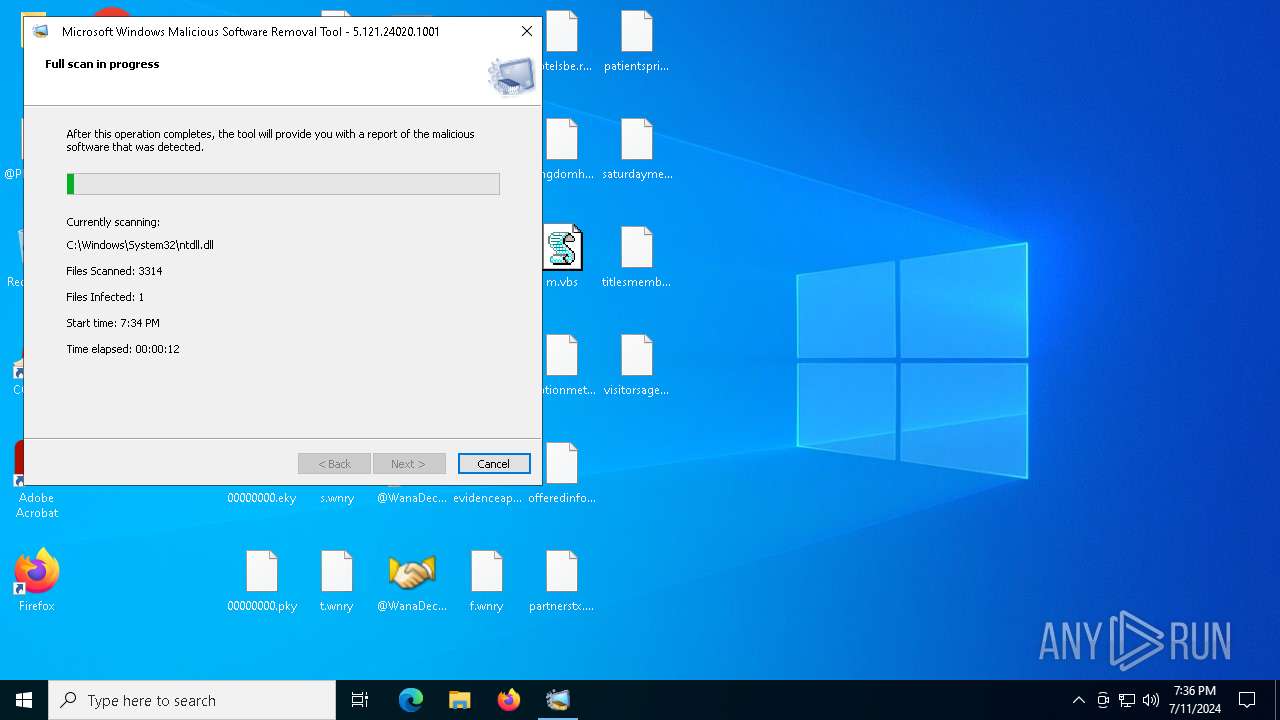Launch Firefox from the taskbar
The height and width of the screenshot is (720, 1280).
509,700
